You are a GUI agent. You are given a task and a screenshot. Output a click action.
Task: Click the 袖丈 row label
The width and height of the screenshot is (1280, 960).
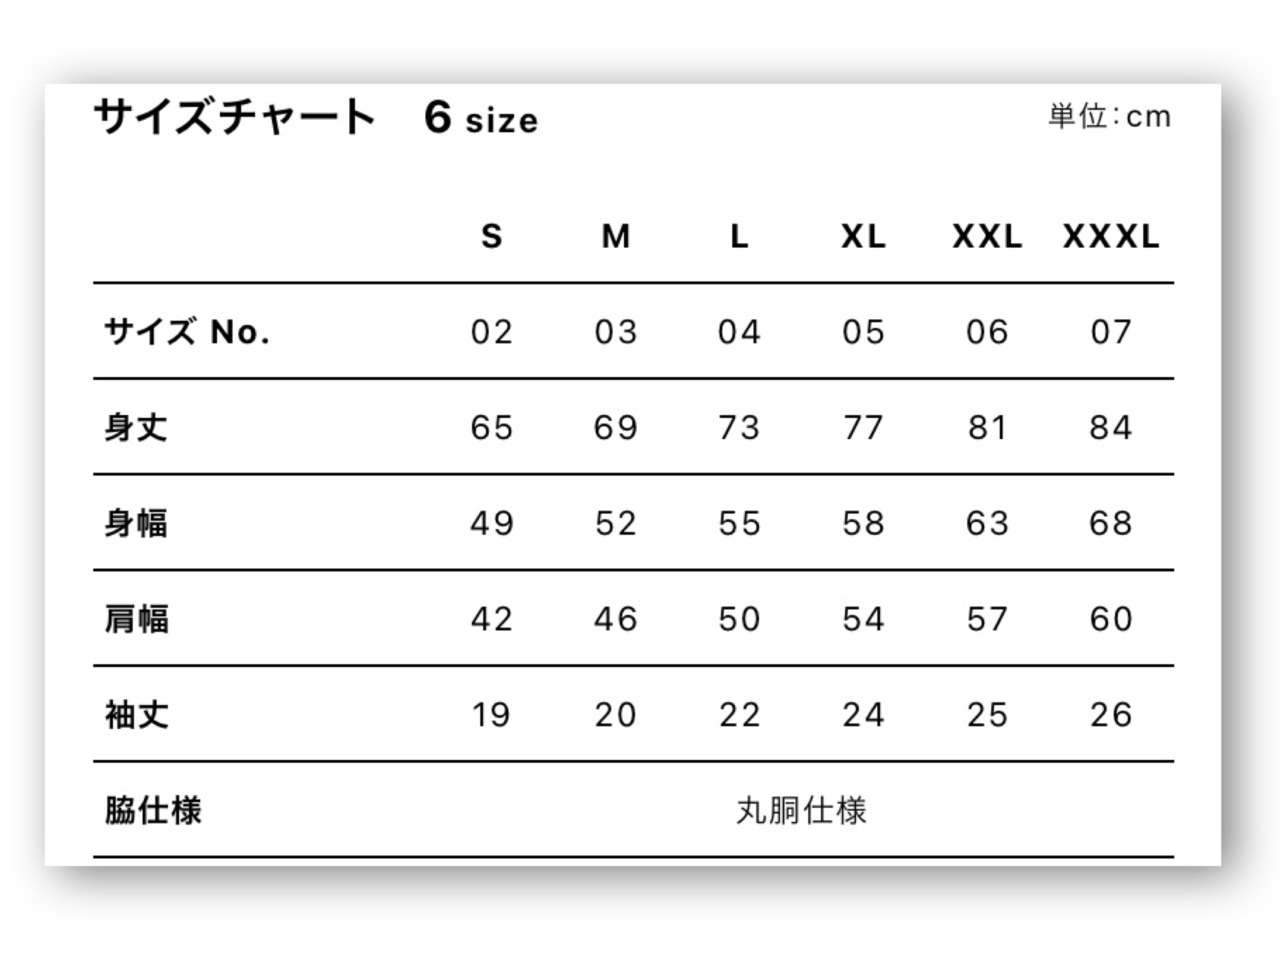tap(136, 714)
